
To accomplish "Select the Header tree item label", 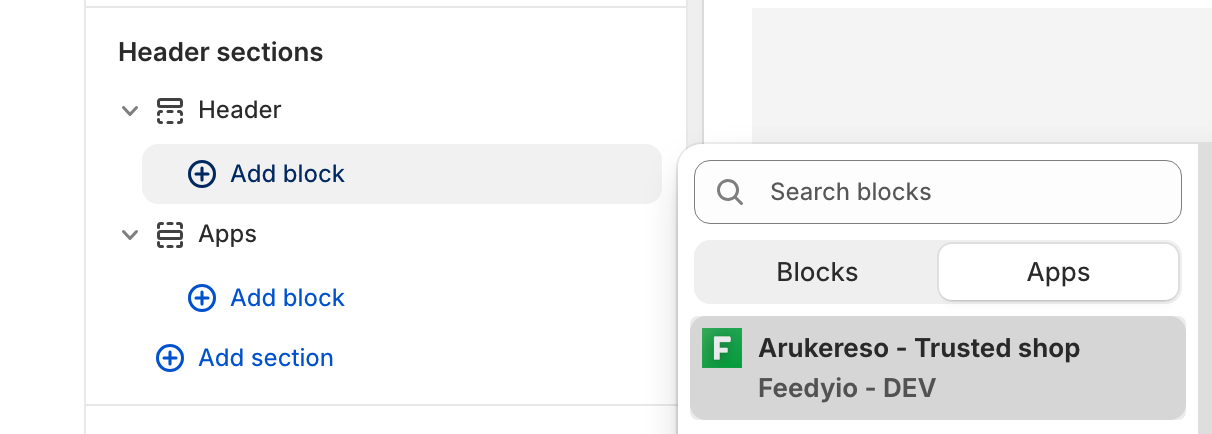I will tap(240, 110).
